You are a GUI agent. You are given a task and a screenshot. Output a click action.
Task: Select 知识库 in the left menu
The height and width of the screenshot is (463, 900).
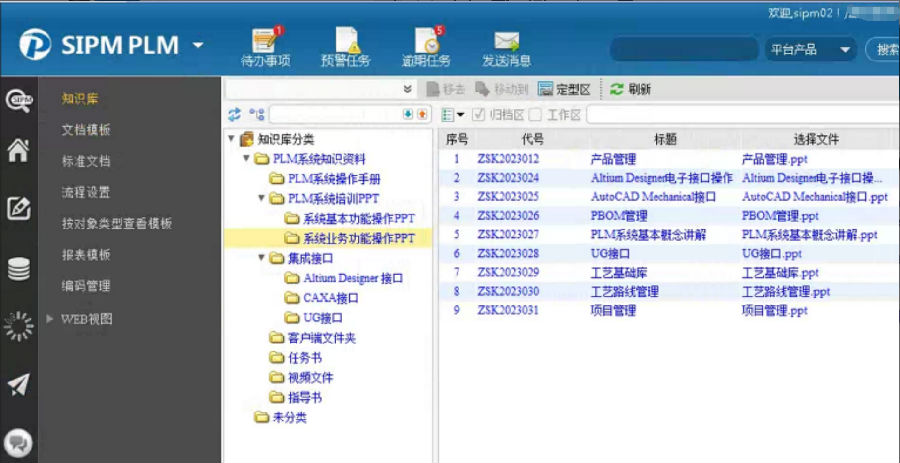(x=80, y=99)
